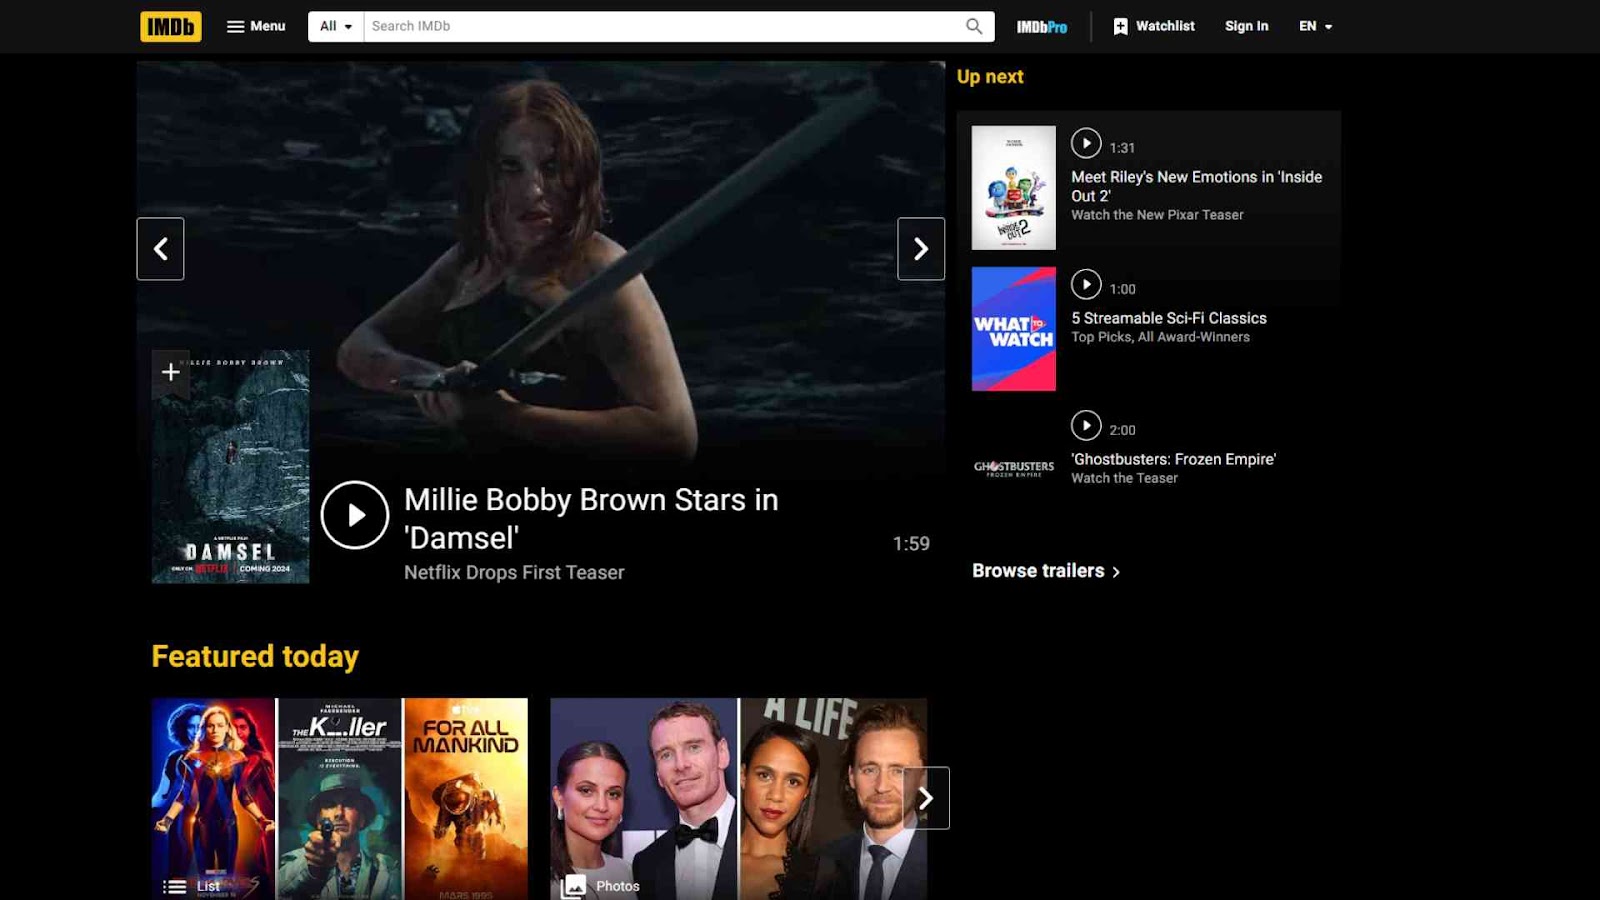Type in the Search IMDb field

coord(660,26)
